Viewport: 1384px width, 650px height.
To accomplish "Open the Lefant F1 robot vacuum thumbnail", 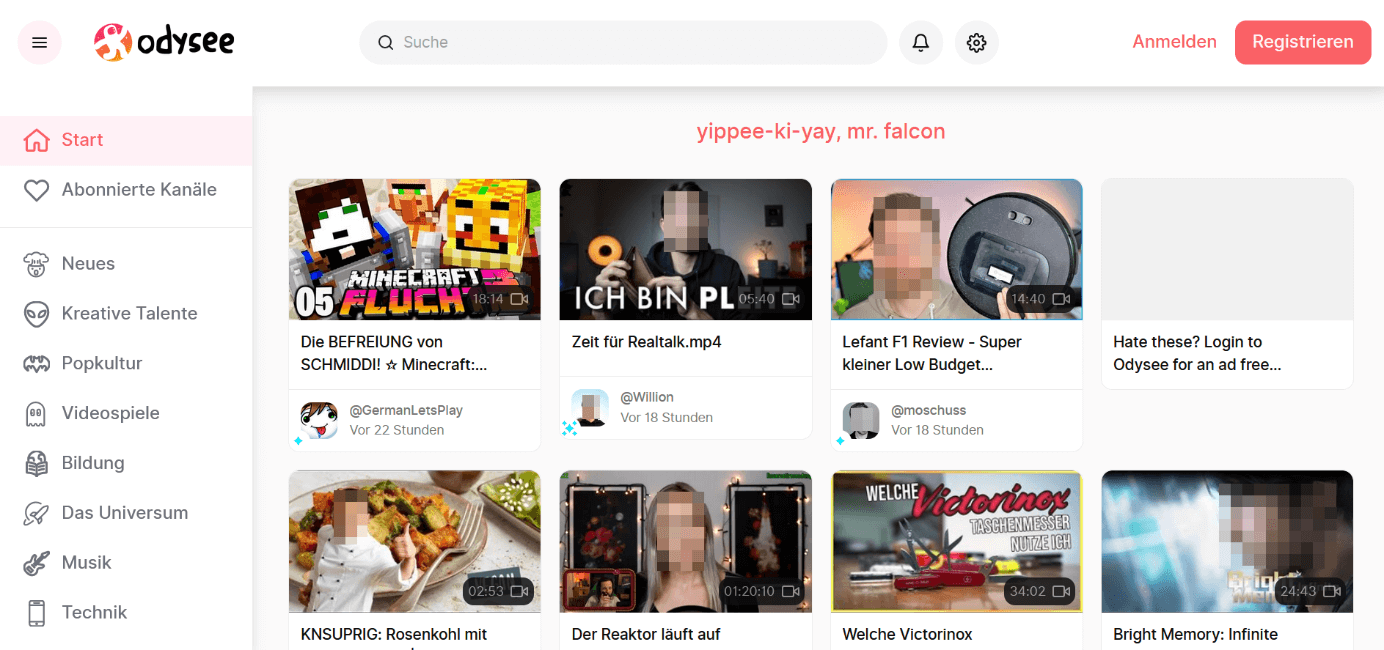I will click(x=956, y=249).
